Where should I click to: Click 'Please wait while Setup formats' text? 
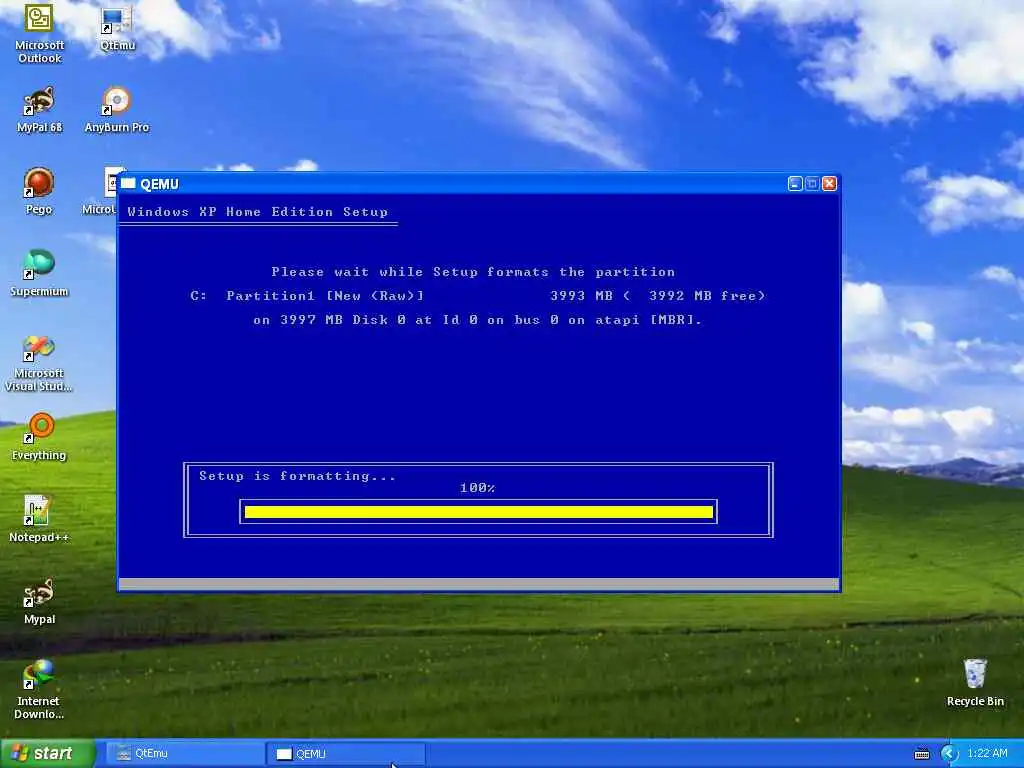pos(473,272)
